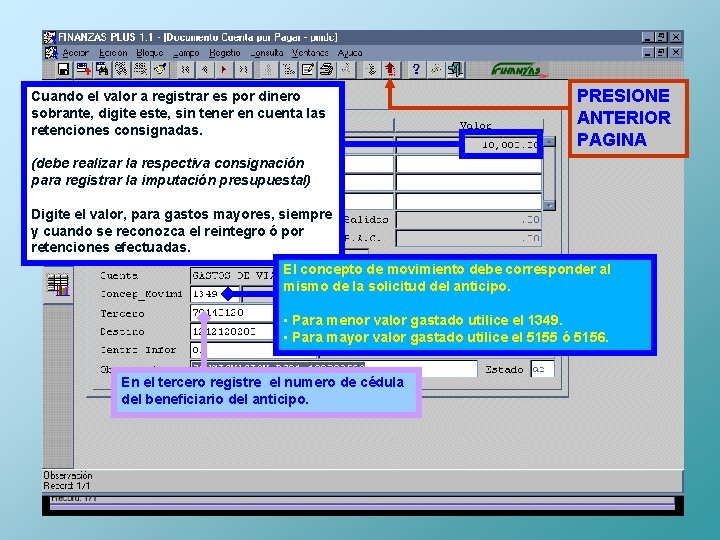Close the Finanzas Plus main window
The image size is (720, 540).
[x=676, y=37]
